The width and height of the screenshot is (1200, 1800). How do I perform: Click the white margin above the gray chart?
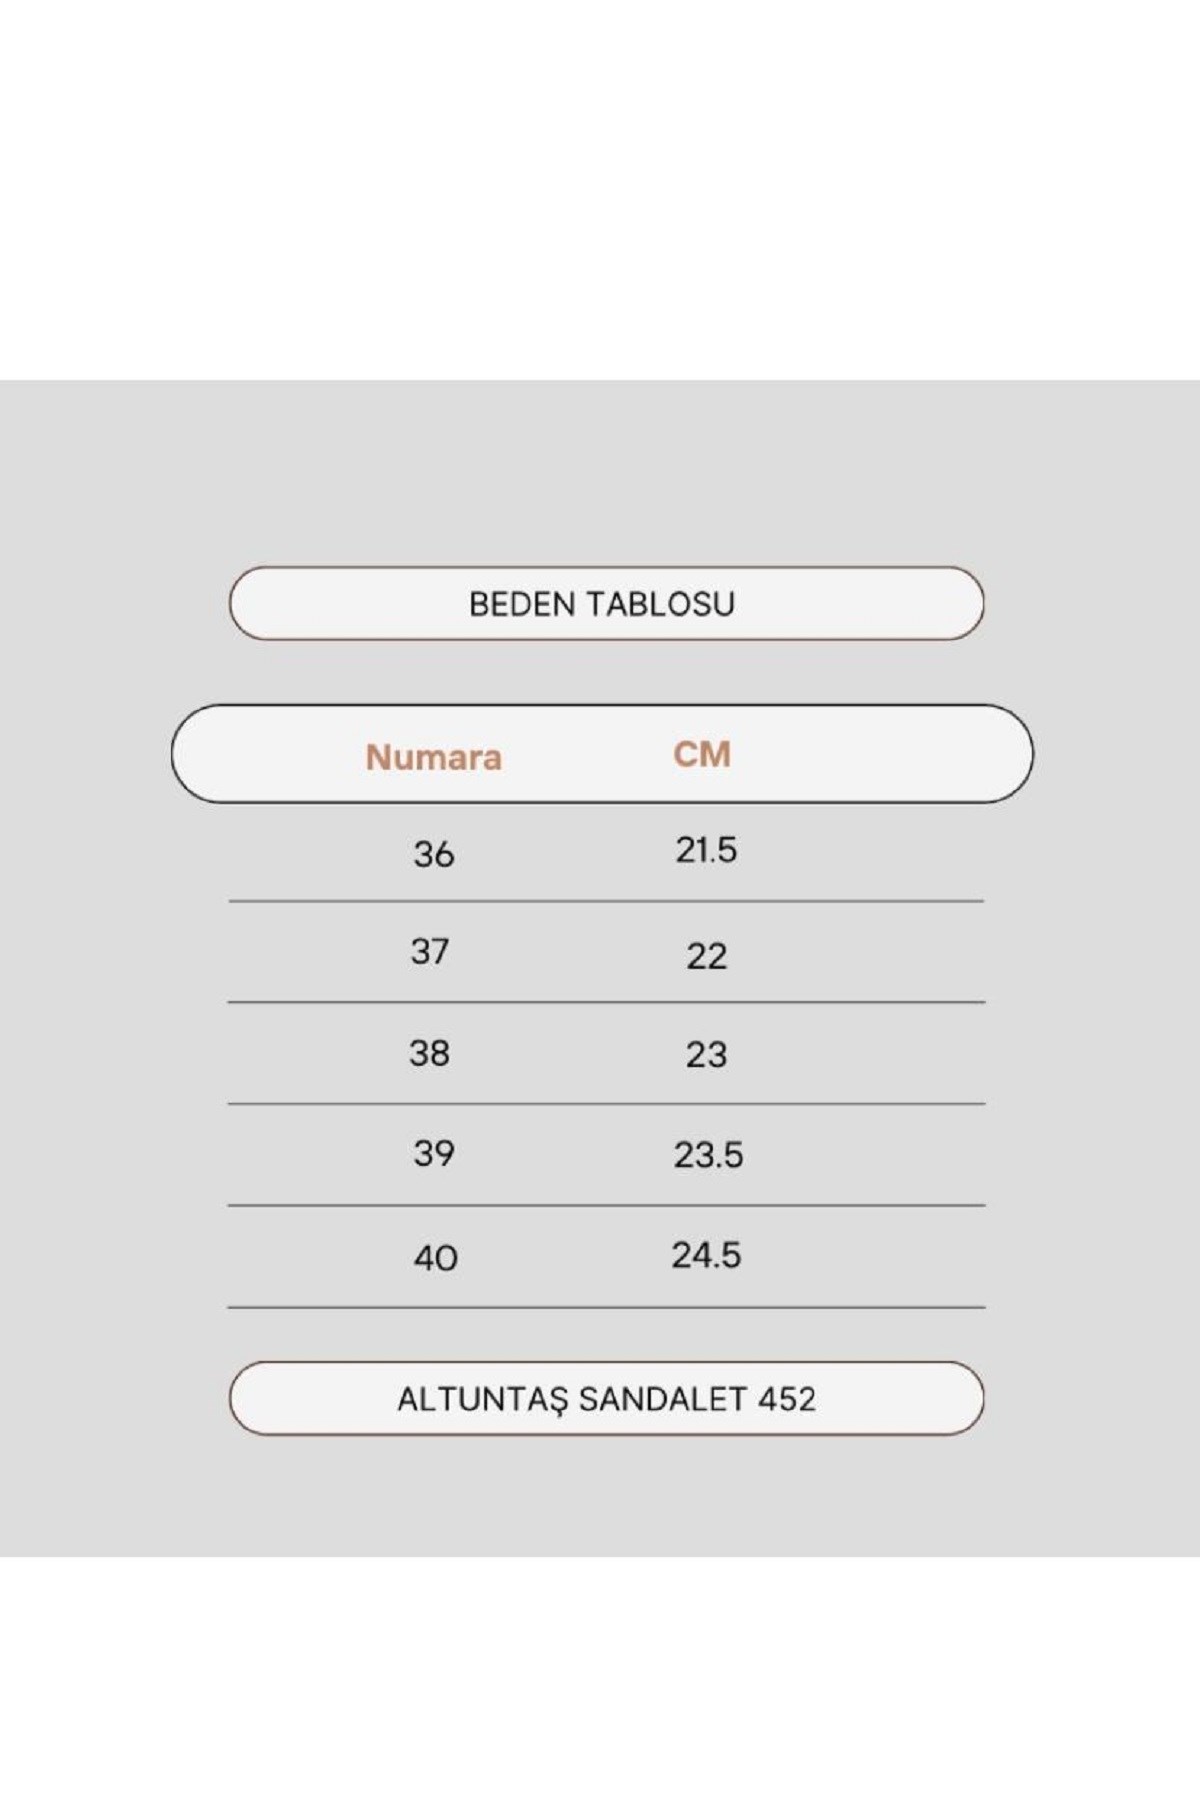pos(600,190)
